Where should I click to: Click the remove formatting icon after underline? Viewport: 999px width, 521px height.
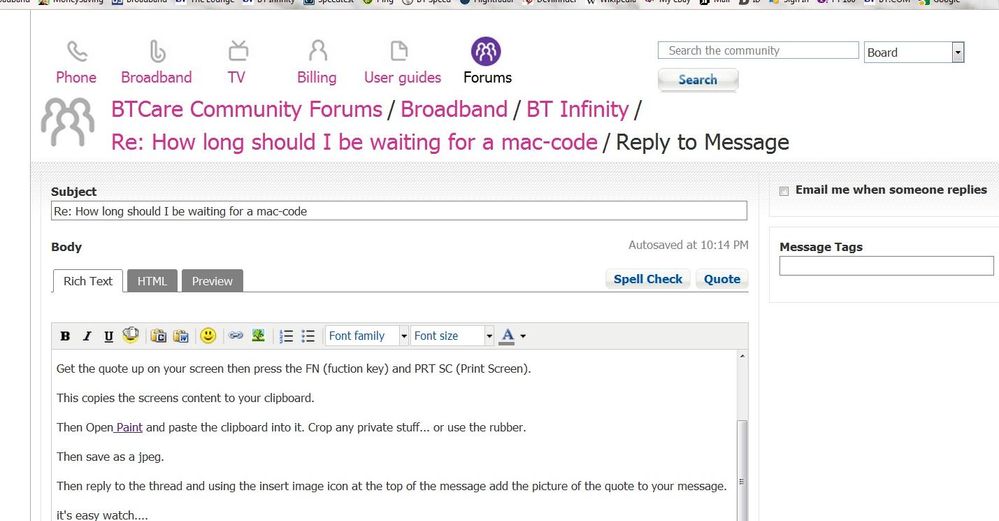[x=131, y=335]
